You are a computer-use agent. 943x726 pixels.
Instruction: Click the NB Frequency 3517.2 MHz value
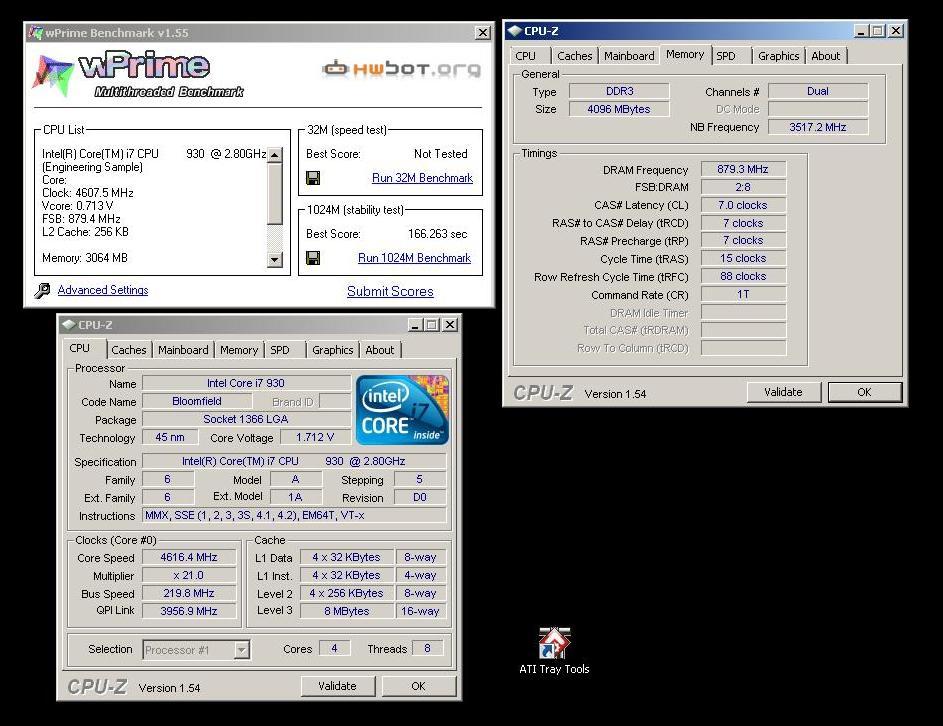(x=818, y=127)
